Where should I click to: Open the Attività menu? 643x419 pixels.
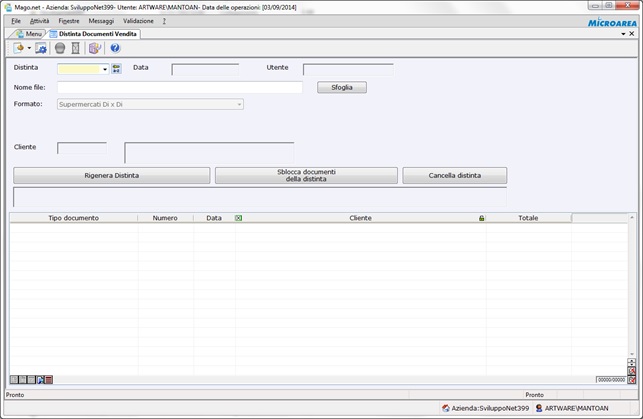pos(39,20)
